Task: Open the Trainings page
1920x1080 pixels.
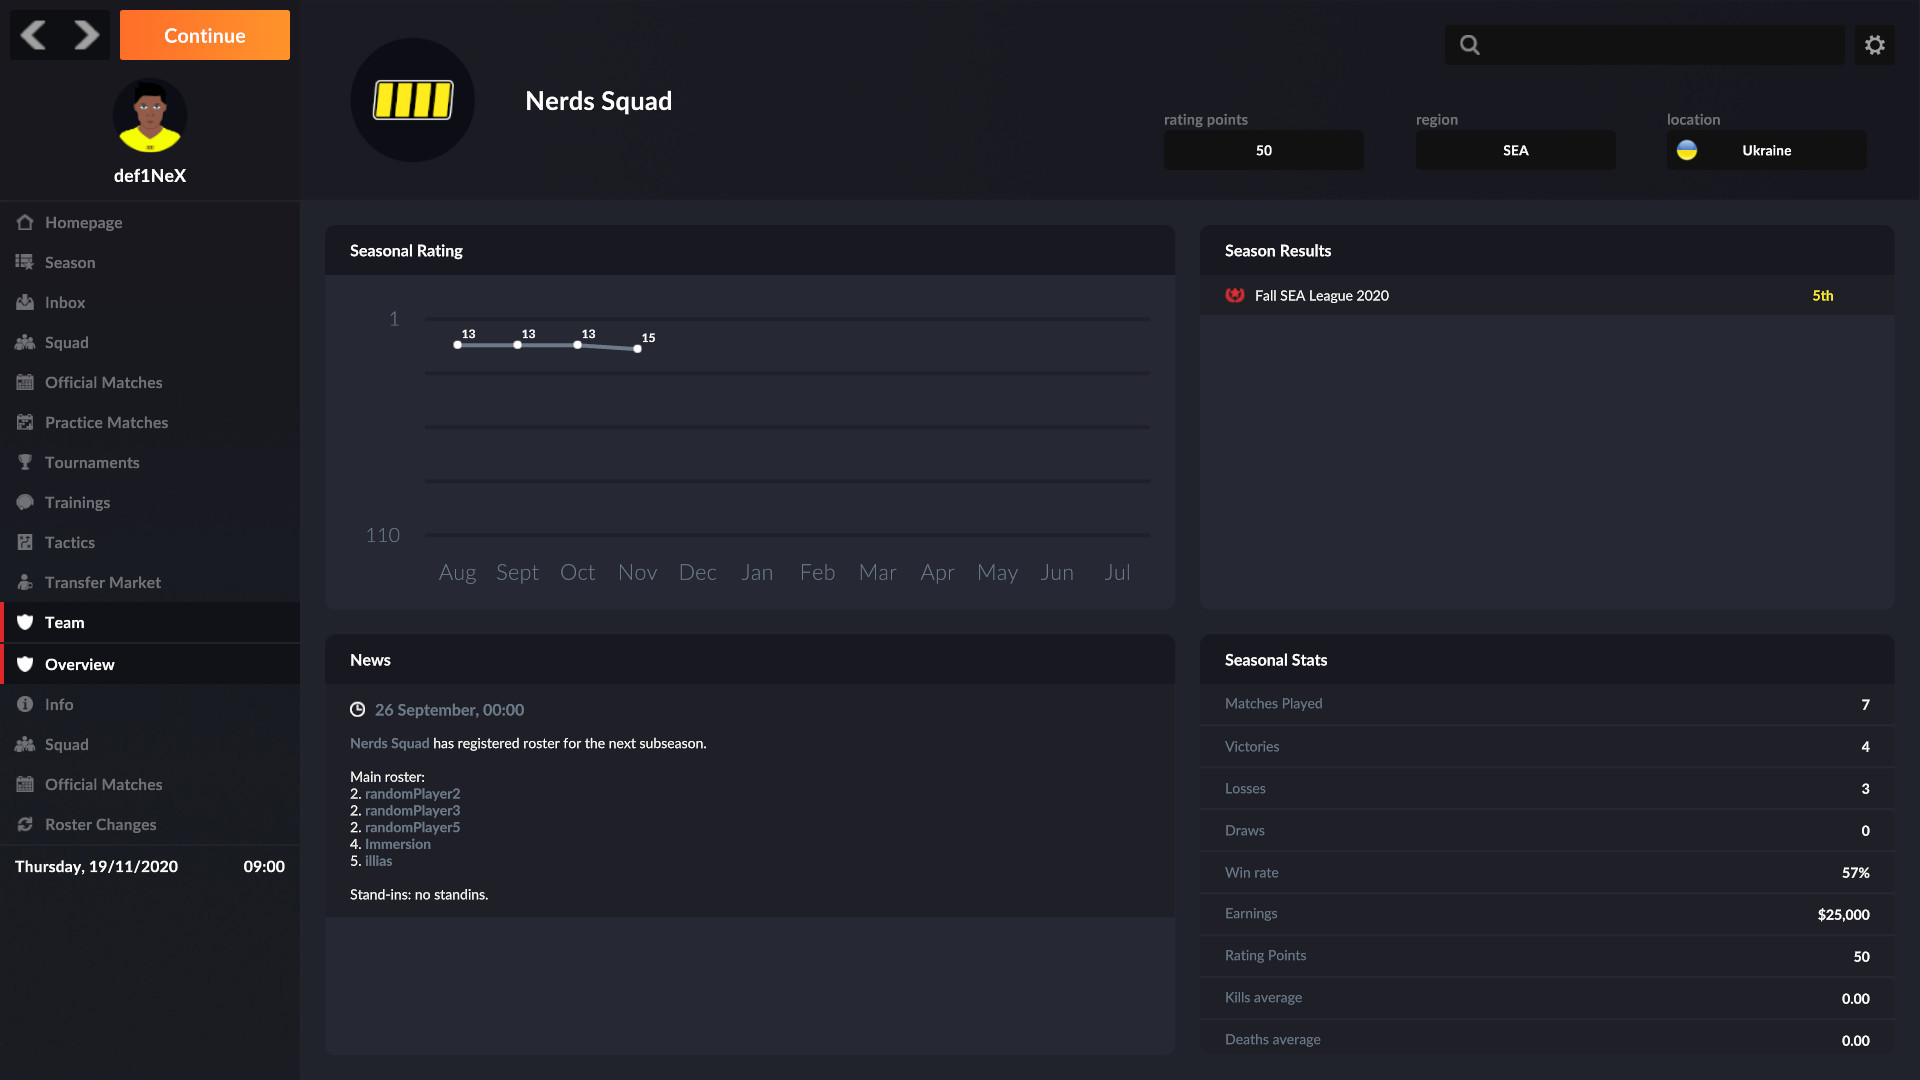Action: [77, 502]
